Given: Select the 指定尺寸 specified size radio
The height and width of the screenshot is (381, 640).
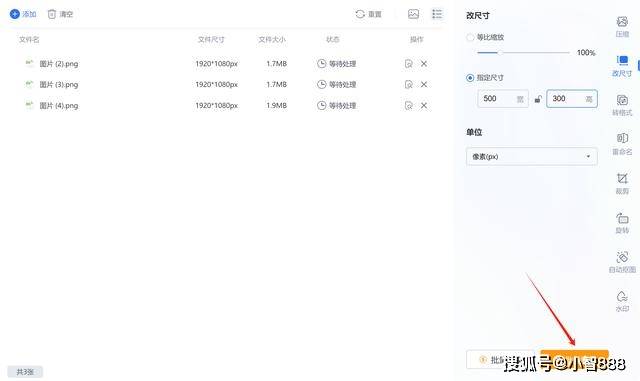Looking at the screenshot, I should point(470,78).
